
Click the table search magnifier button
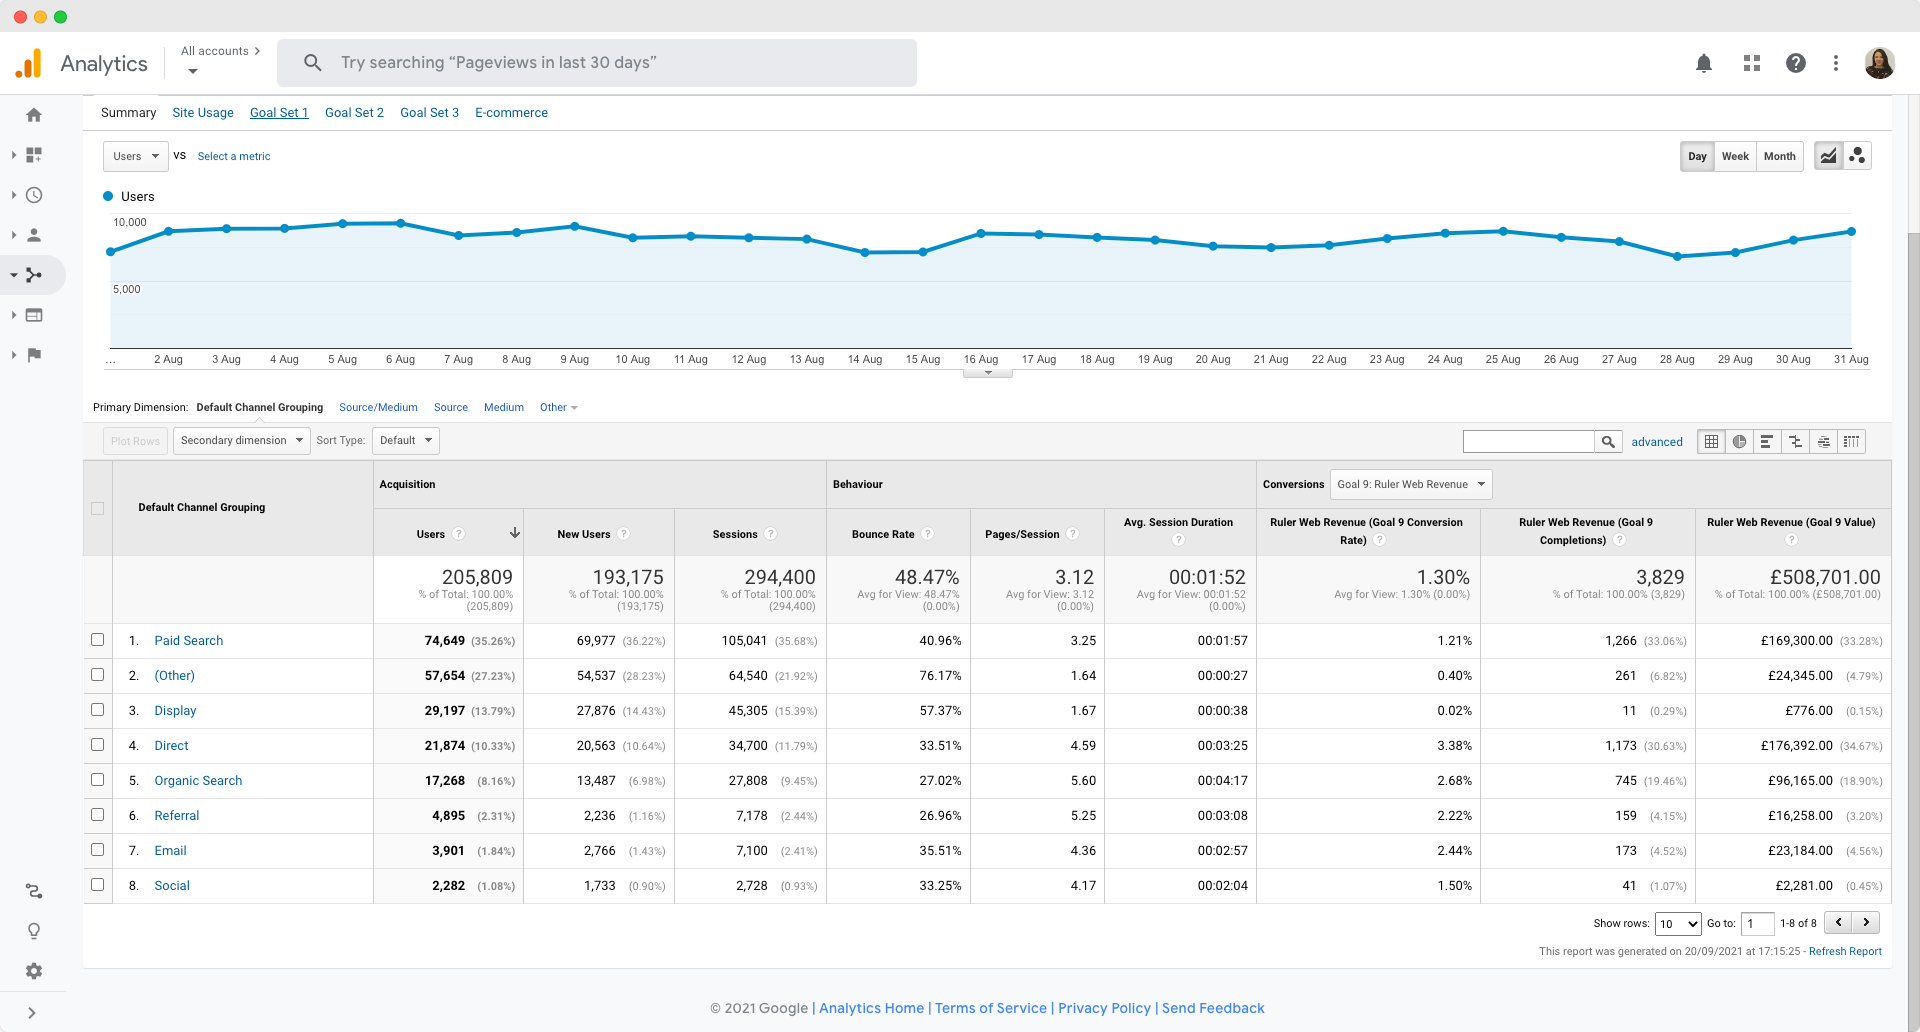pos(1608,441)
